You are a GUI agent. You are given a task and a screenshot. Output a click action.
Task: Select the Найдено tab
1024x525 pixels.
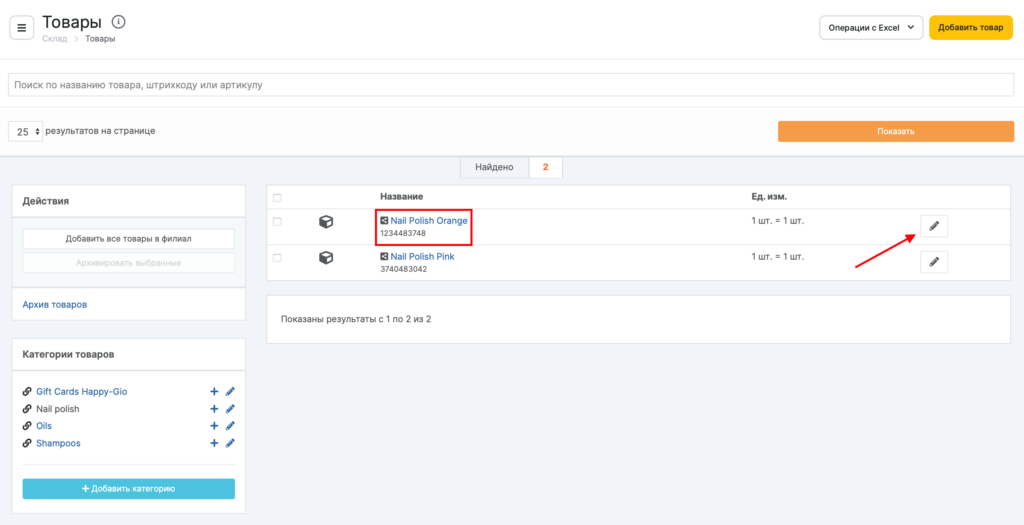(494, 167)
